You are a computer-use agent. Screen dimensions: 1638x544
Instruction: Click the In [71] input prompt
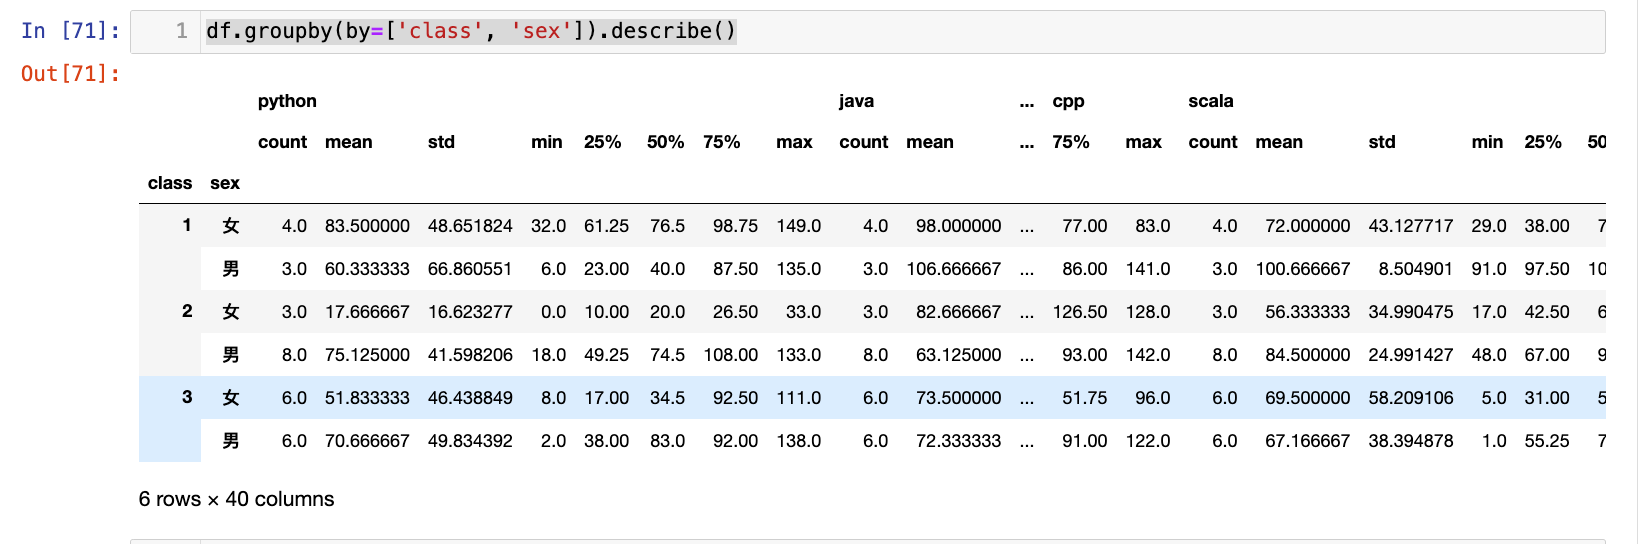pyautogui.click(x=70, y=31)
